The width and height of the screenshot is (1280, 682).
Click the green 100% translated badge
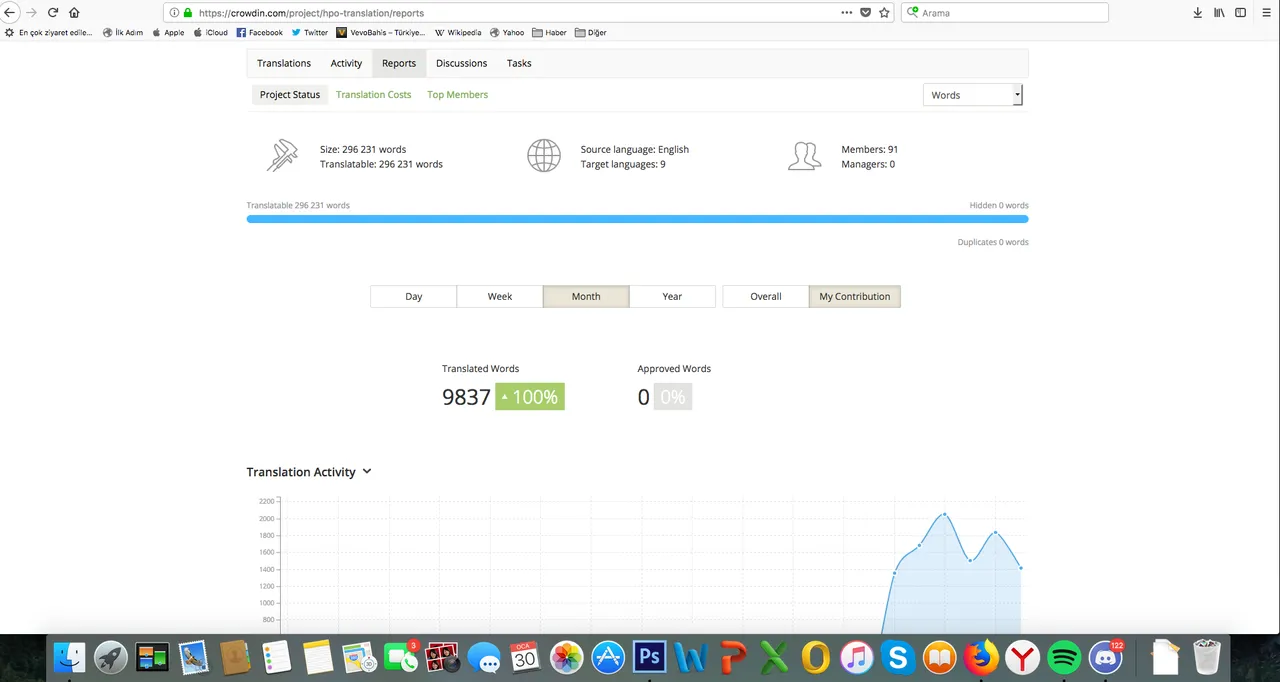pyautogui.click(x=530, y=397)
